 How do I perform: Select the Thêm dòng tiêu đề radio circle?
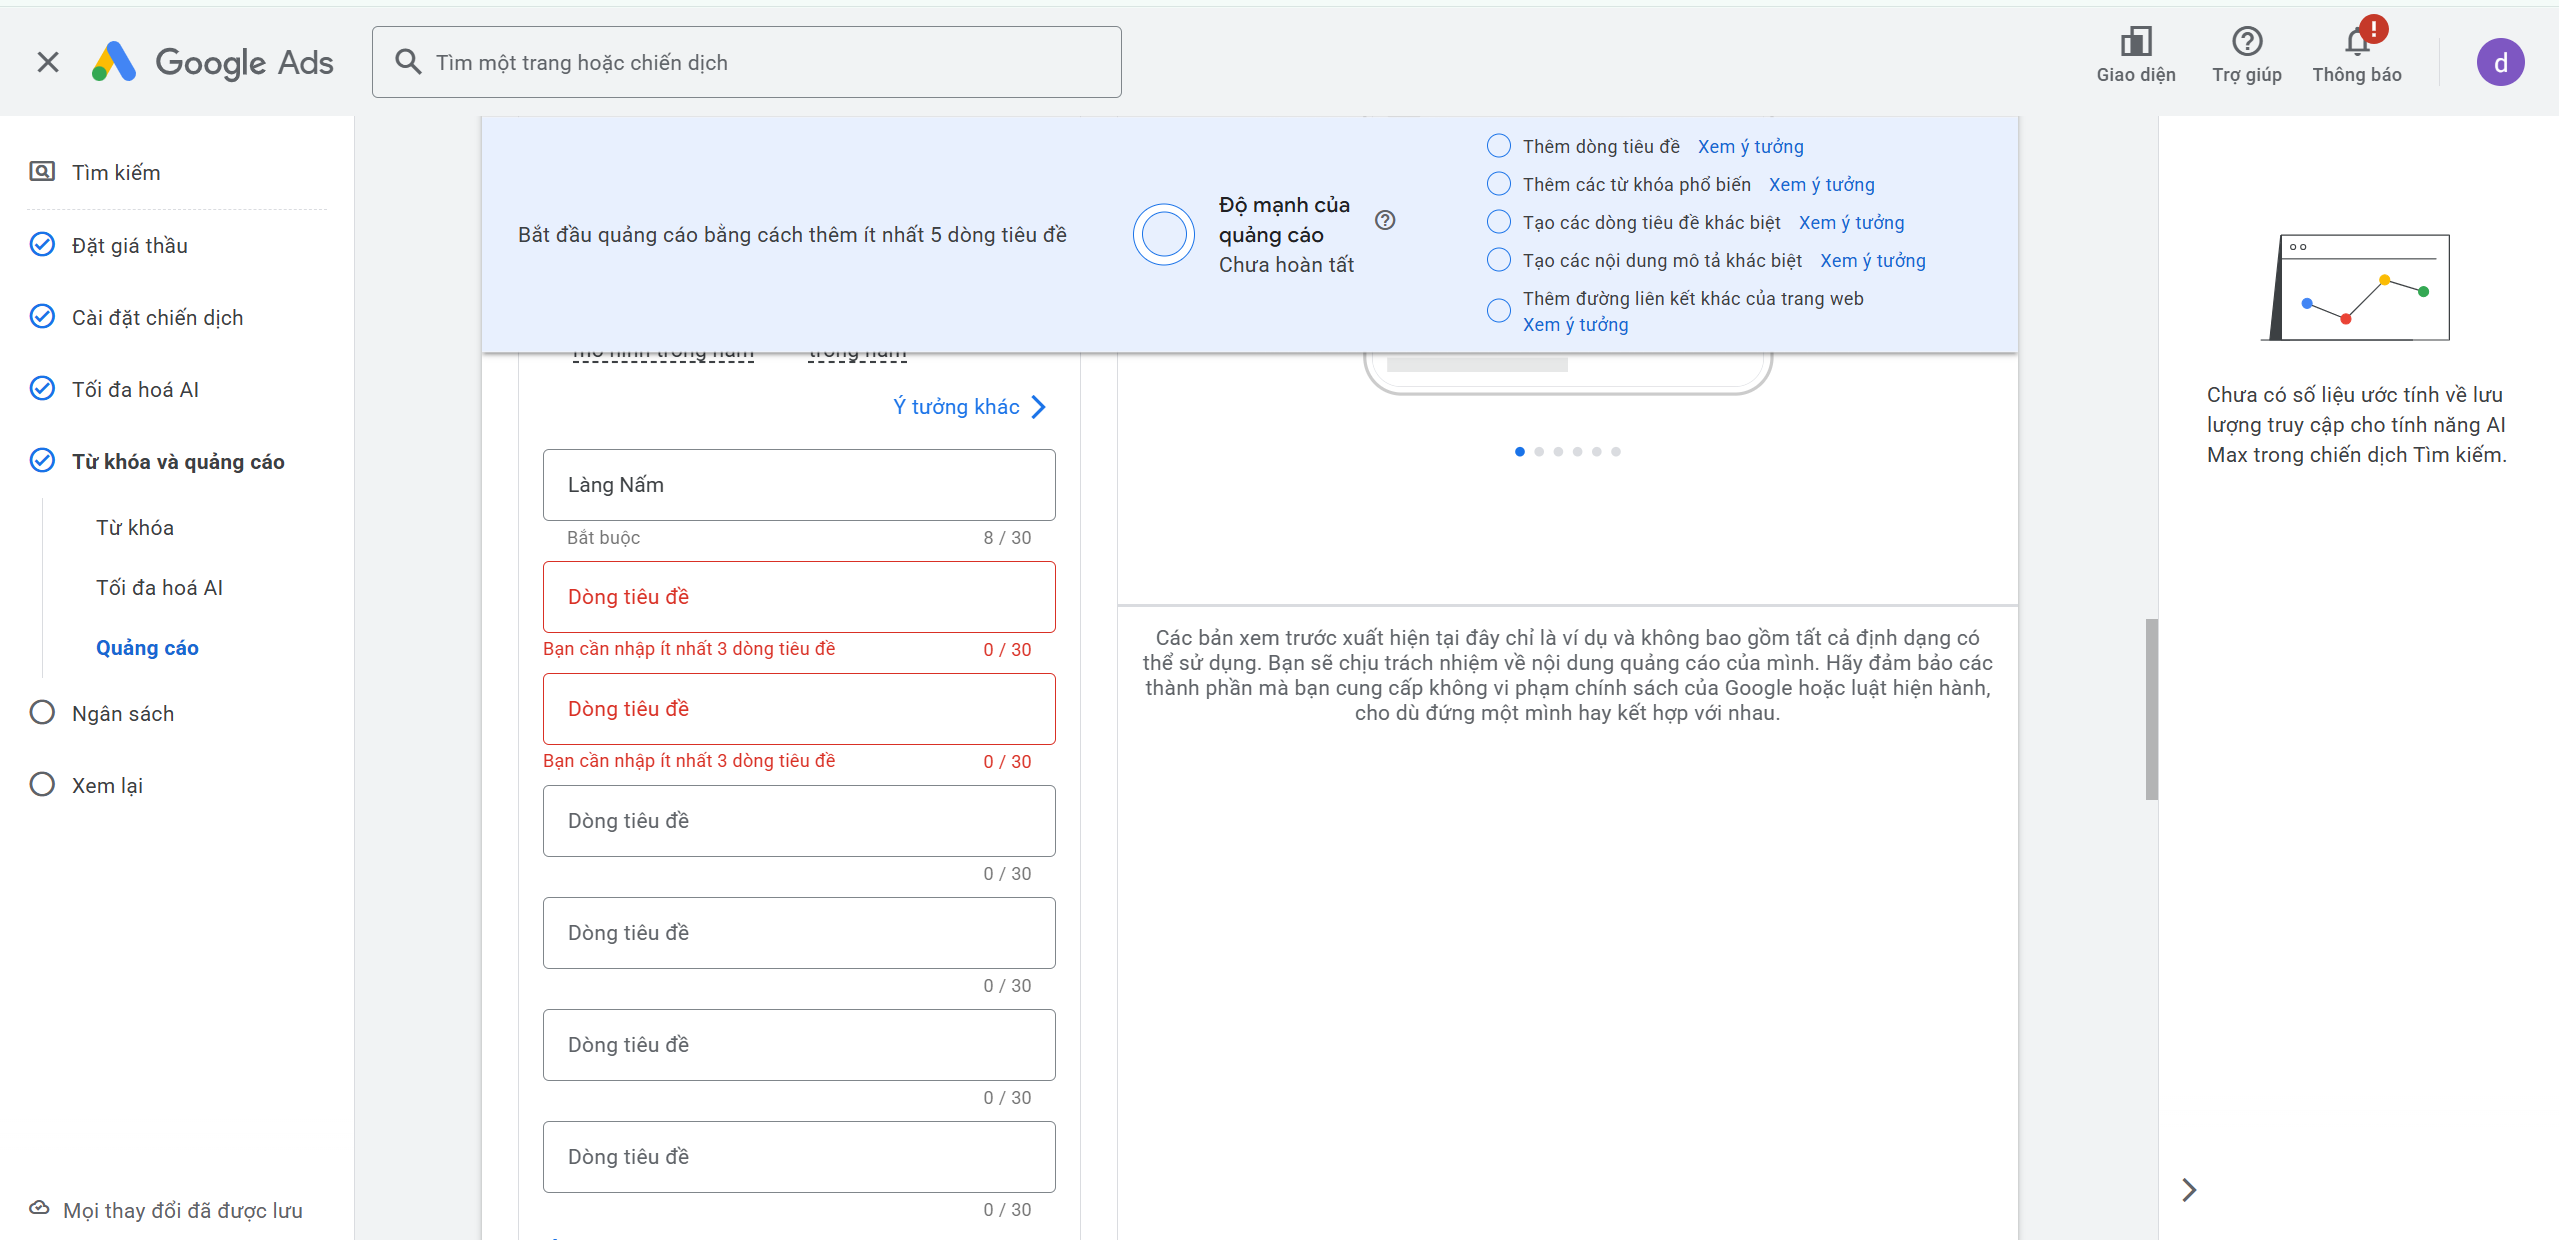(x=1499, y=146)
